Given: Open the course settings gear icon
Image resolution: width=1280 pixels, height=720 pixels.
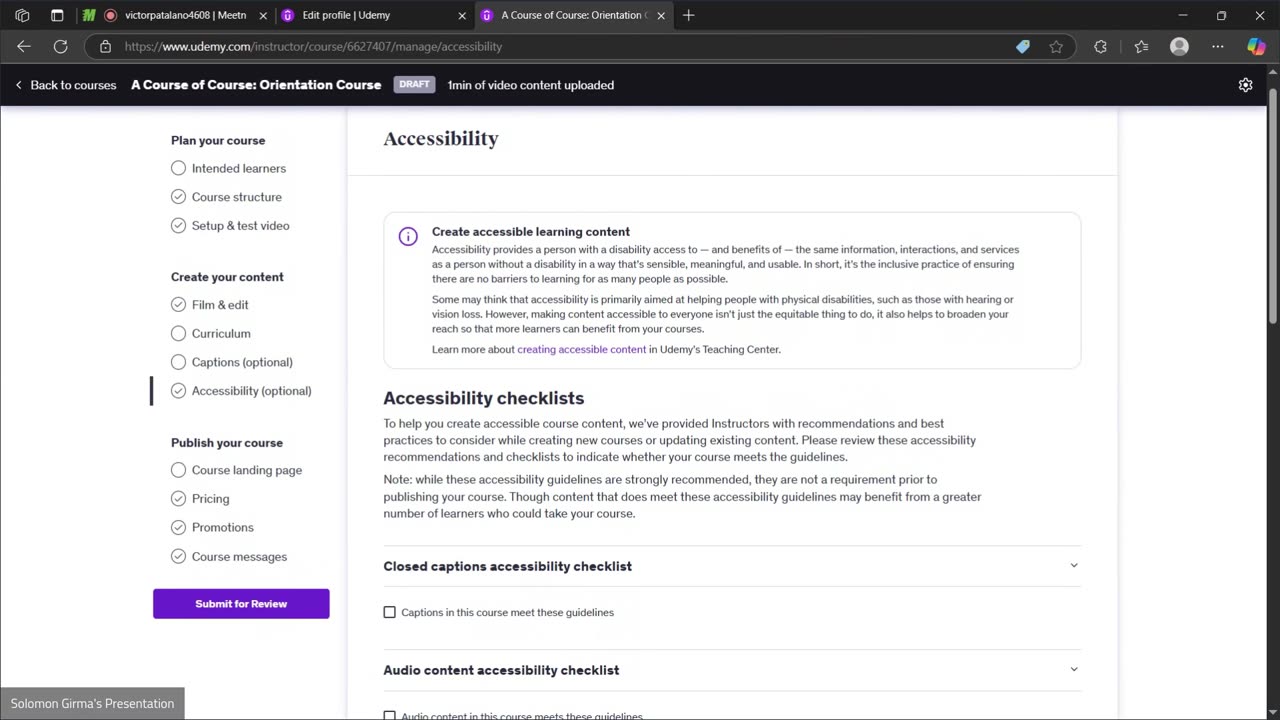Looking at the screenshot, I should pos(1245,85).
